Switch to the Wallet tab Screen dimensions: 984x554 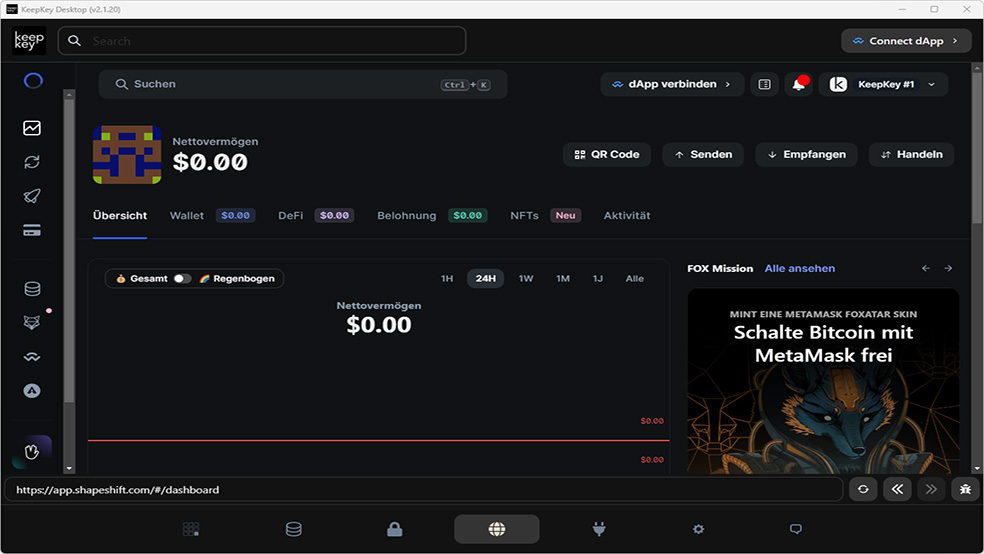pyautogui.click(x=212, y=215)
